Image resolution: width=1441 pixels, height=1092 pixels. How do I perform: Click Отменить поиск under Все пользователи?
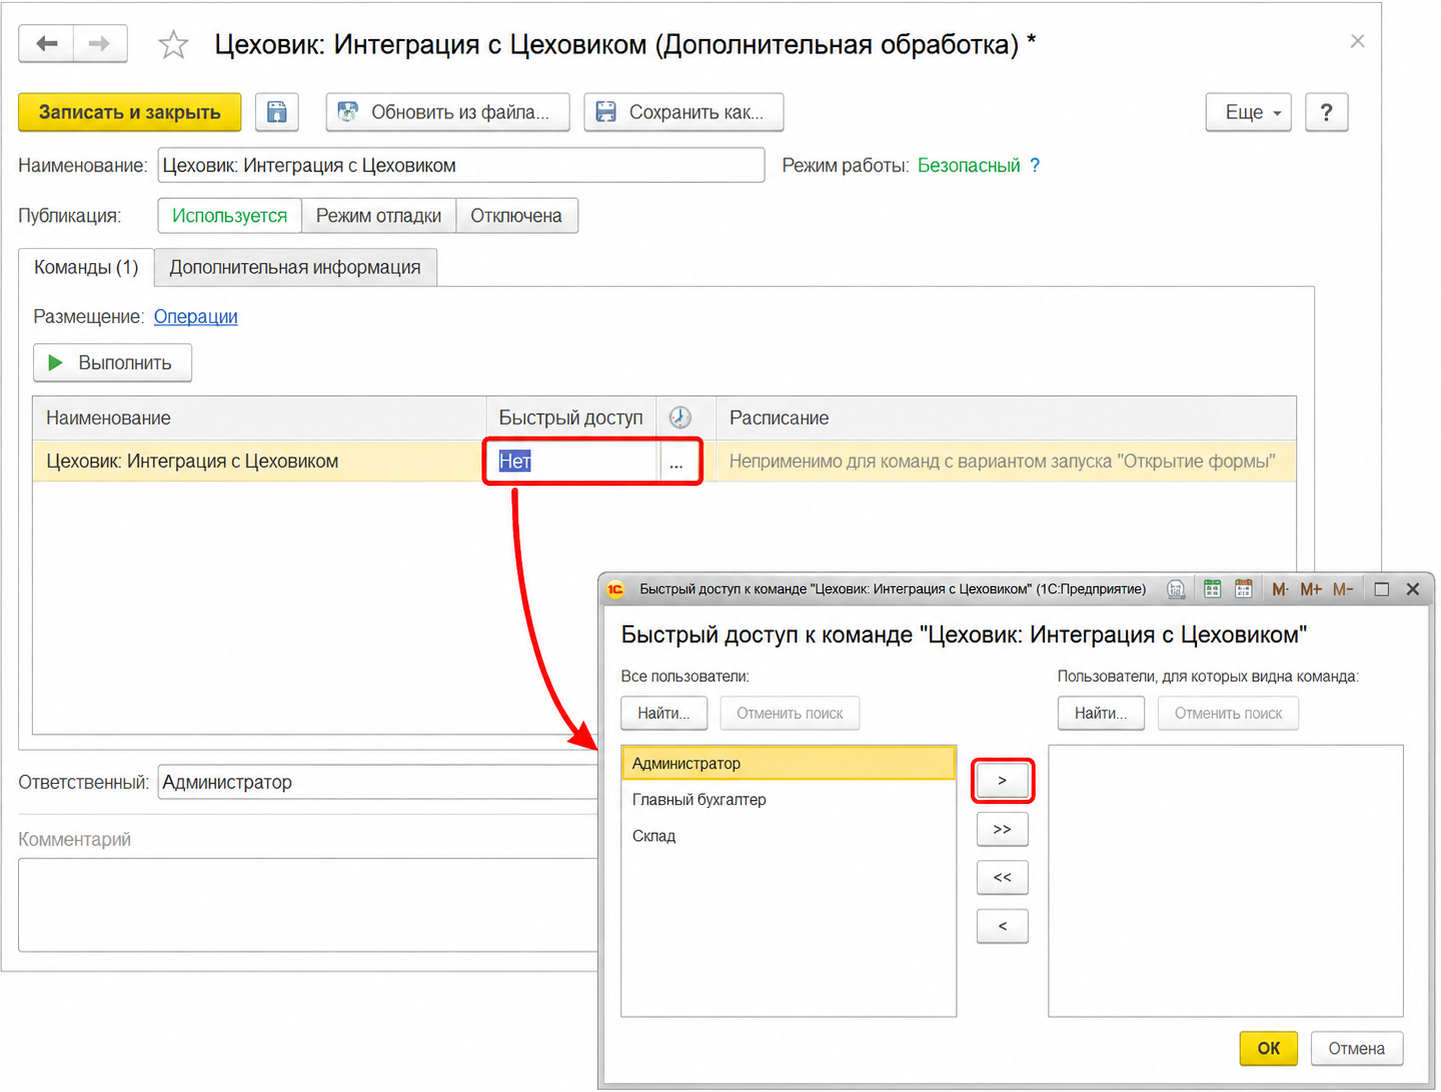point(790,713)
